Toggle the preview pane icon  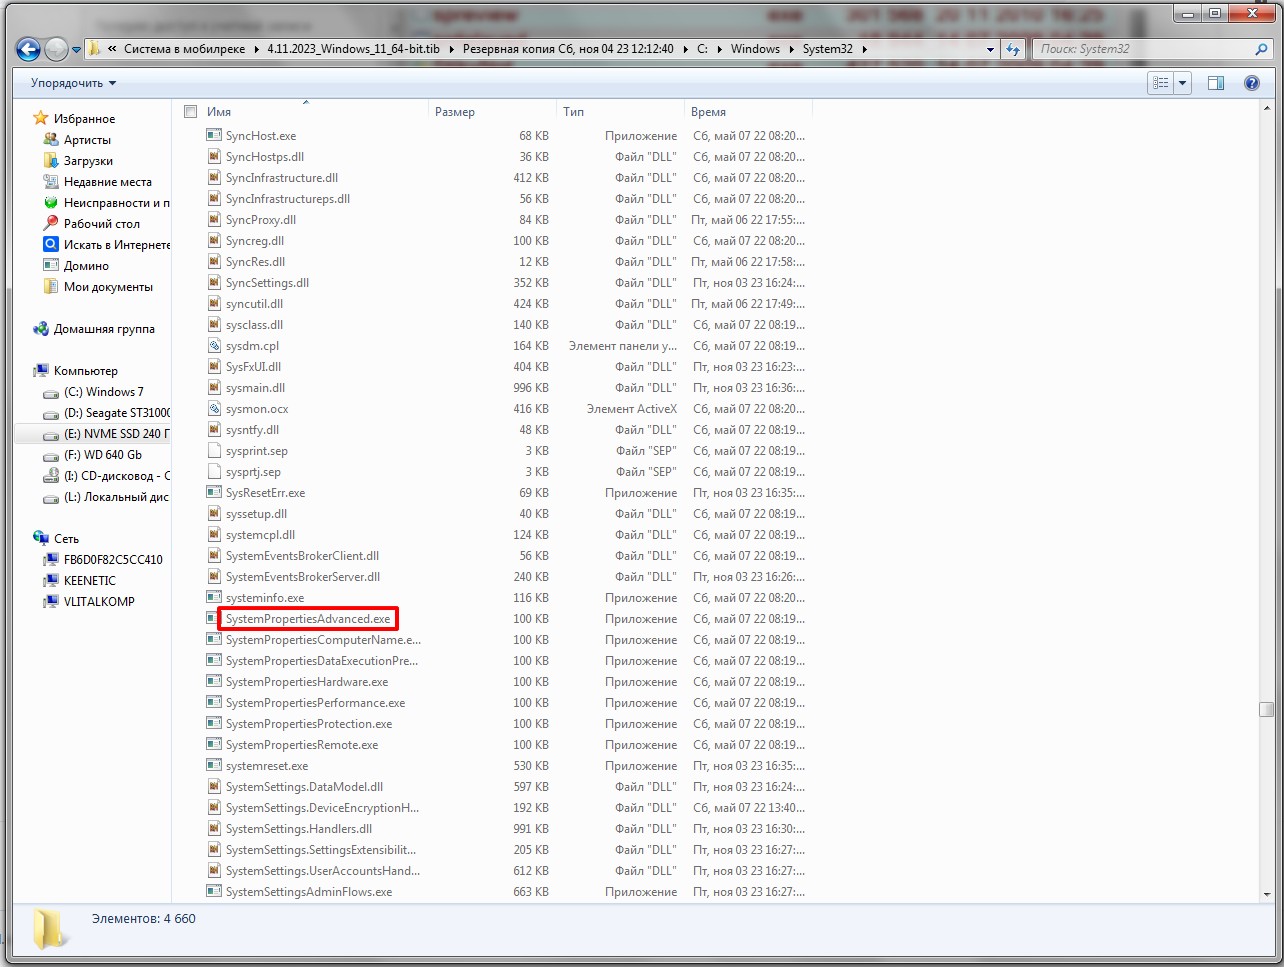[1216, 83]
